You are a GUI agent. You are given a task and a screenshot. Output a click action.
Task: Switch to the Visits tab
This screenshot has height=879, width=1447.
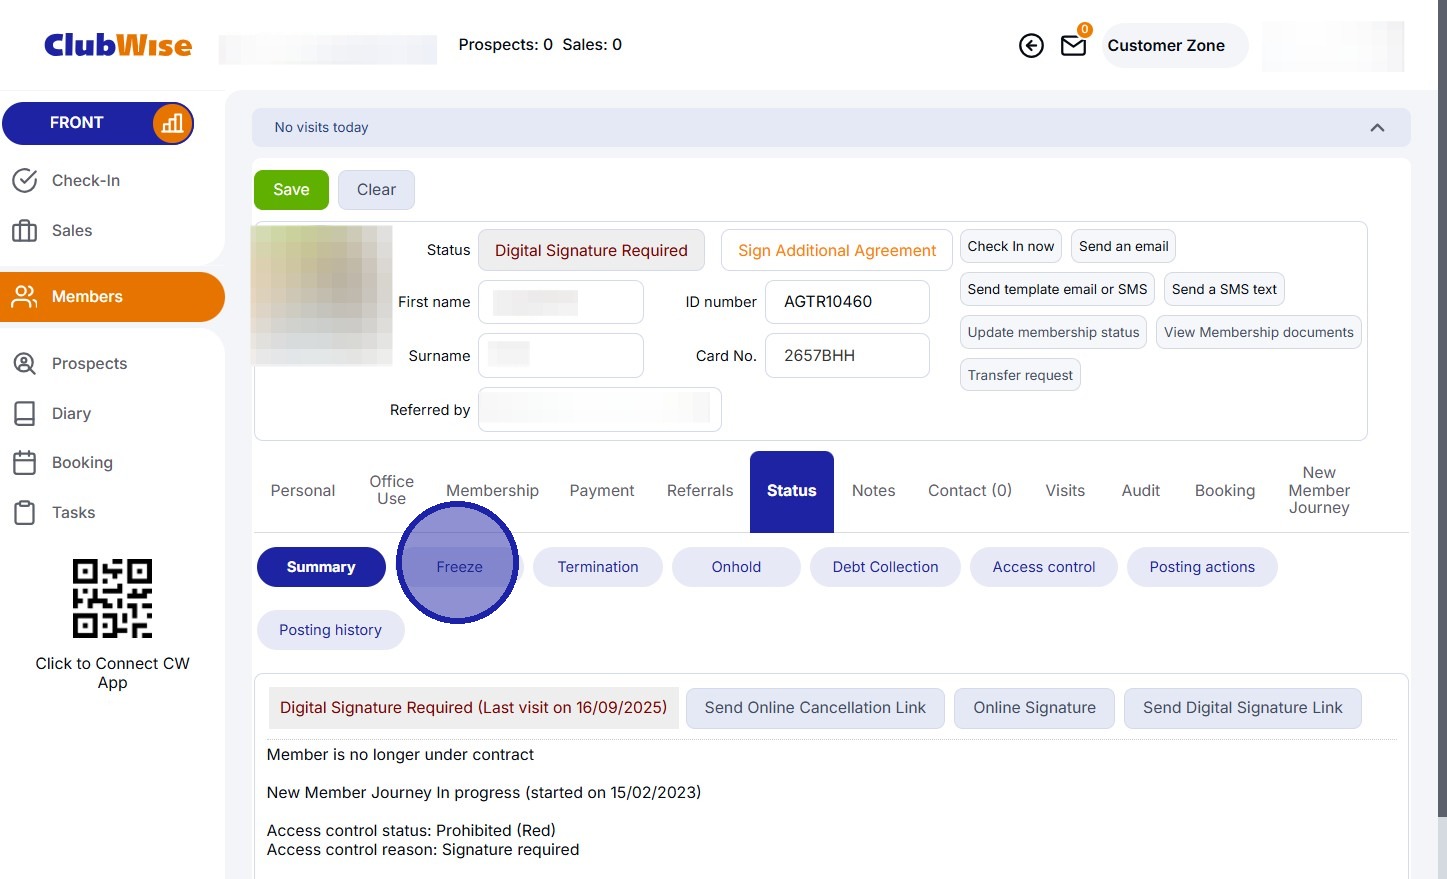coord(1065,491)
